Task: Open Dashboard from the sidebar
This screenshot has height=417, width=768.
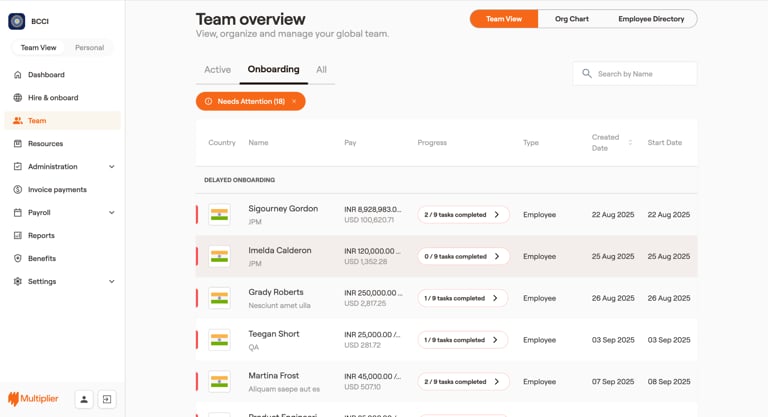Action: [x=46, y=74]
